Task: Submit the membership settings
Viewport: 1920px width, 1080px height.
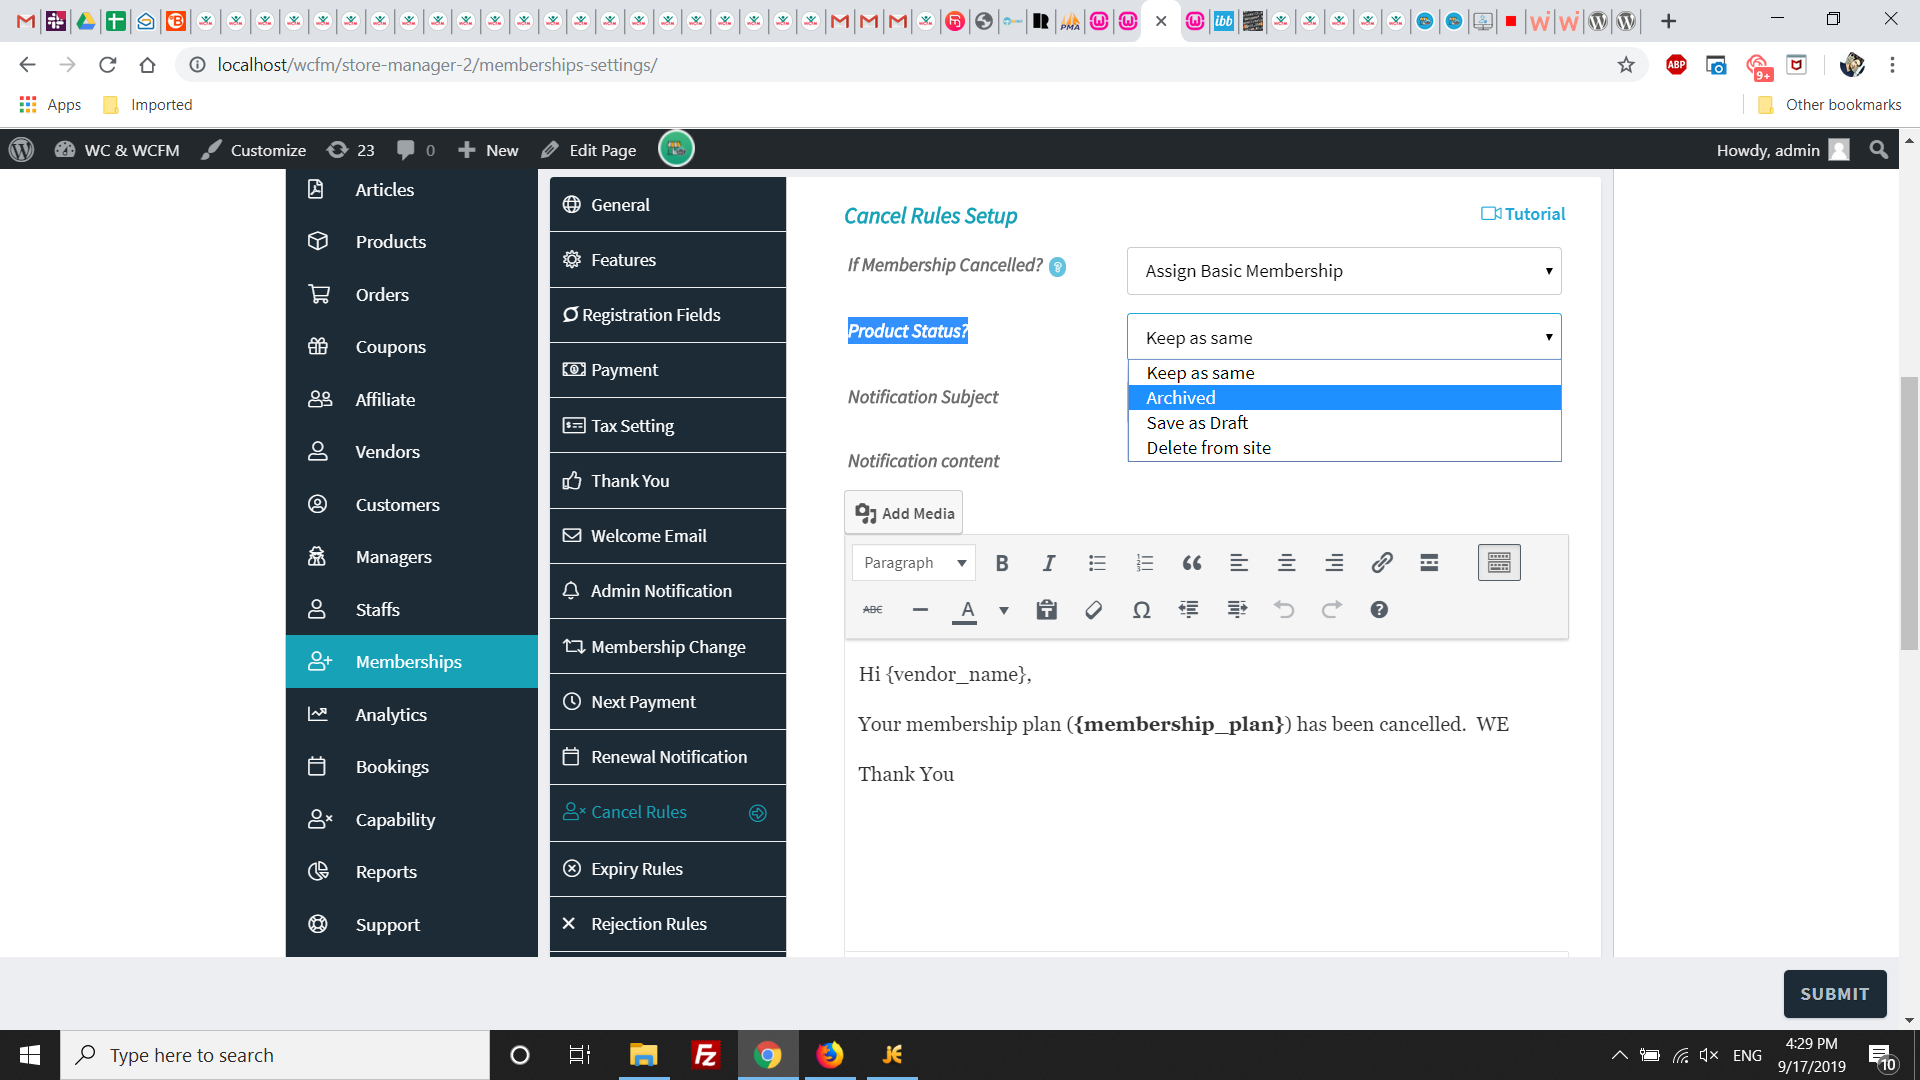Action: point(1835,994)
